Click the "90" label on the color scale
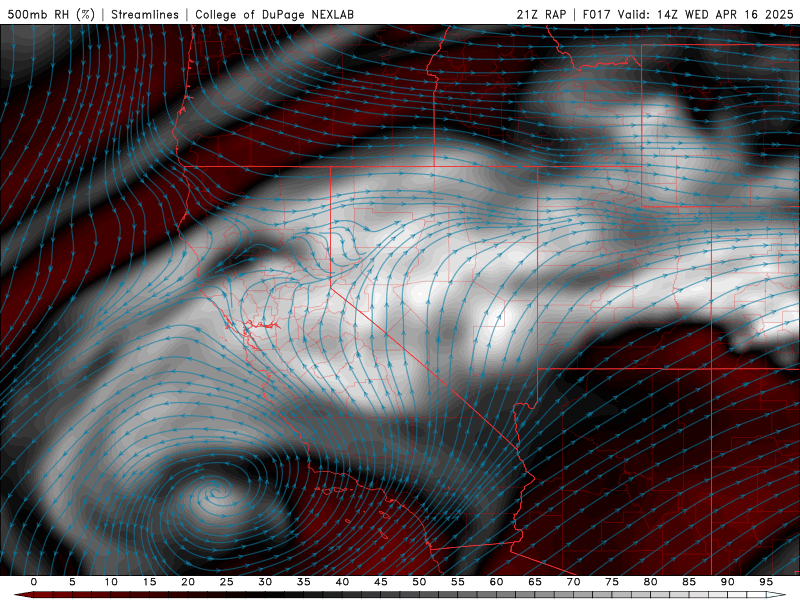Screen dimensions: 800x600 [x=727, y=582]
